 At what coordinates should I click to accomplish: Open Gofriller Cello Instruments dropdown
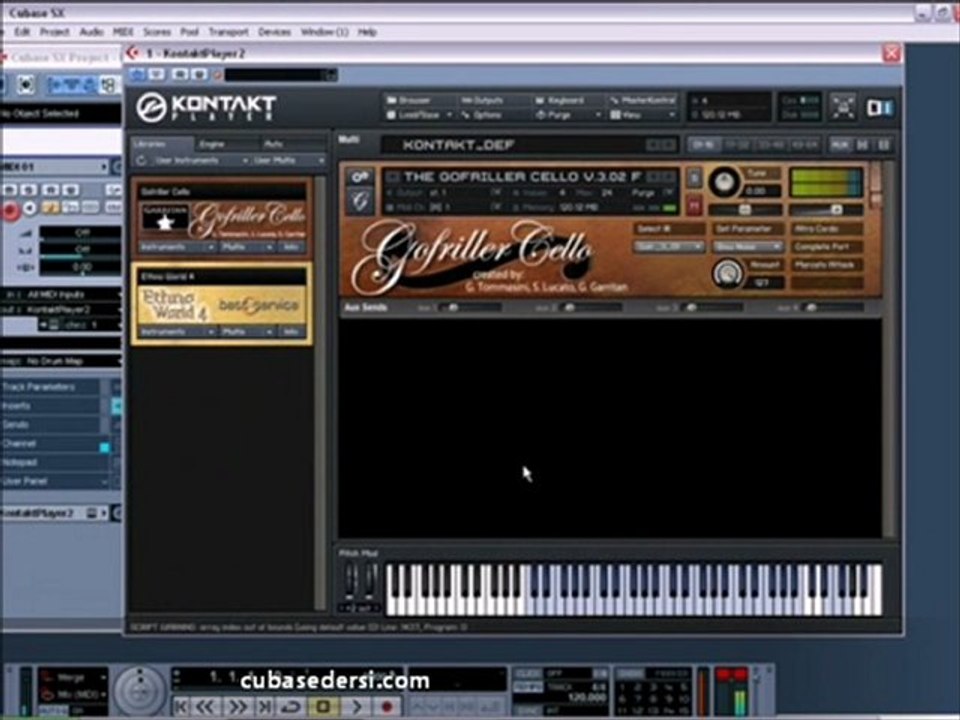click(178, 247)
